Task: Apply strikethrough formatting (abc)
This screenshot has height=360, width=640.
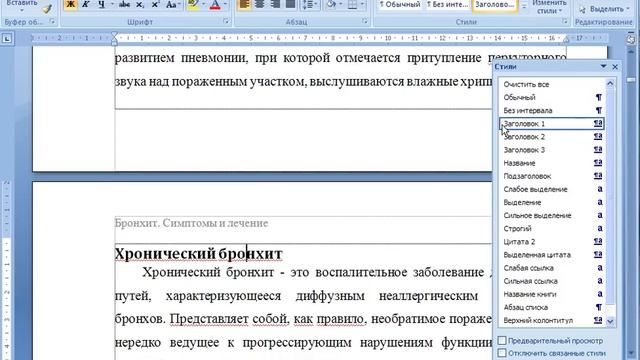Action: (124, 4)
